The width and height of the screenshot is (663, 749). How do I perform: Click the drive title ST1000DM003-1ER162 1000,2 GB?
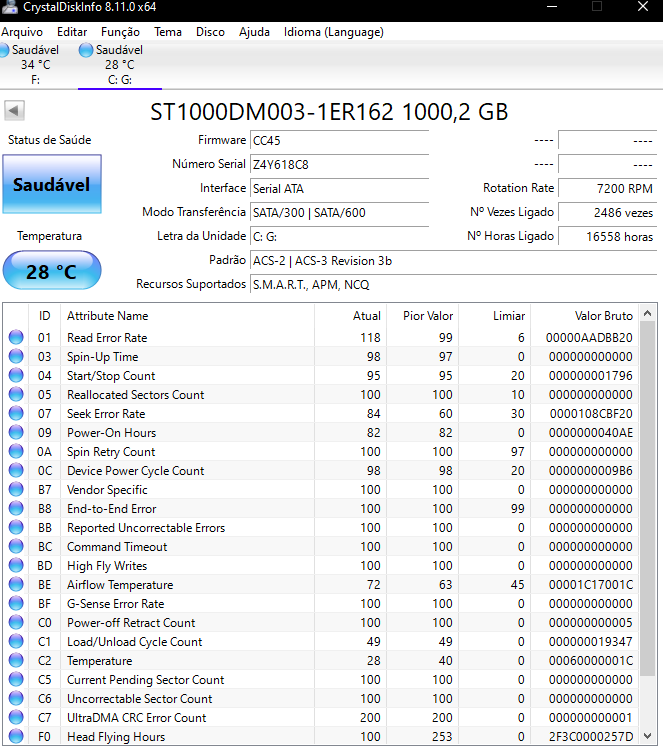pyautogui.click(x=329, y=112)
